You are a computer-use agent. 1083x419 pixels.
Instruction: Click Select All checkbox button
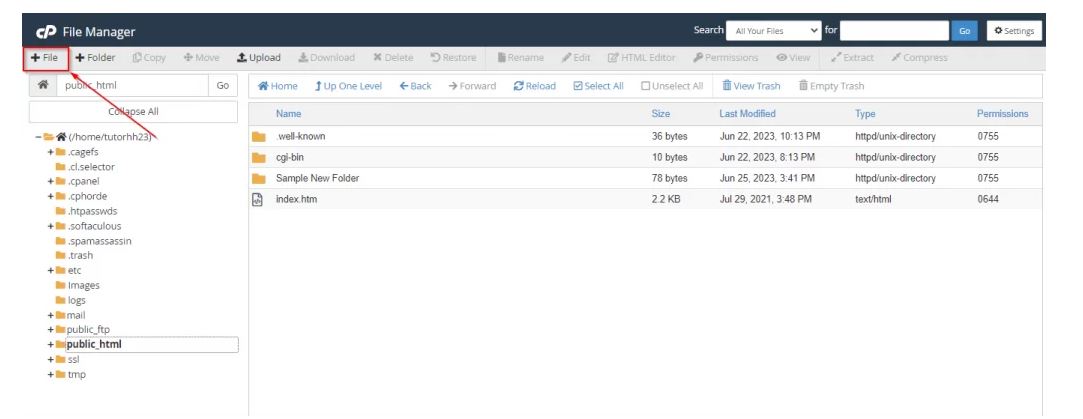(x=598, y=86)
